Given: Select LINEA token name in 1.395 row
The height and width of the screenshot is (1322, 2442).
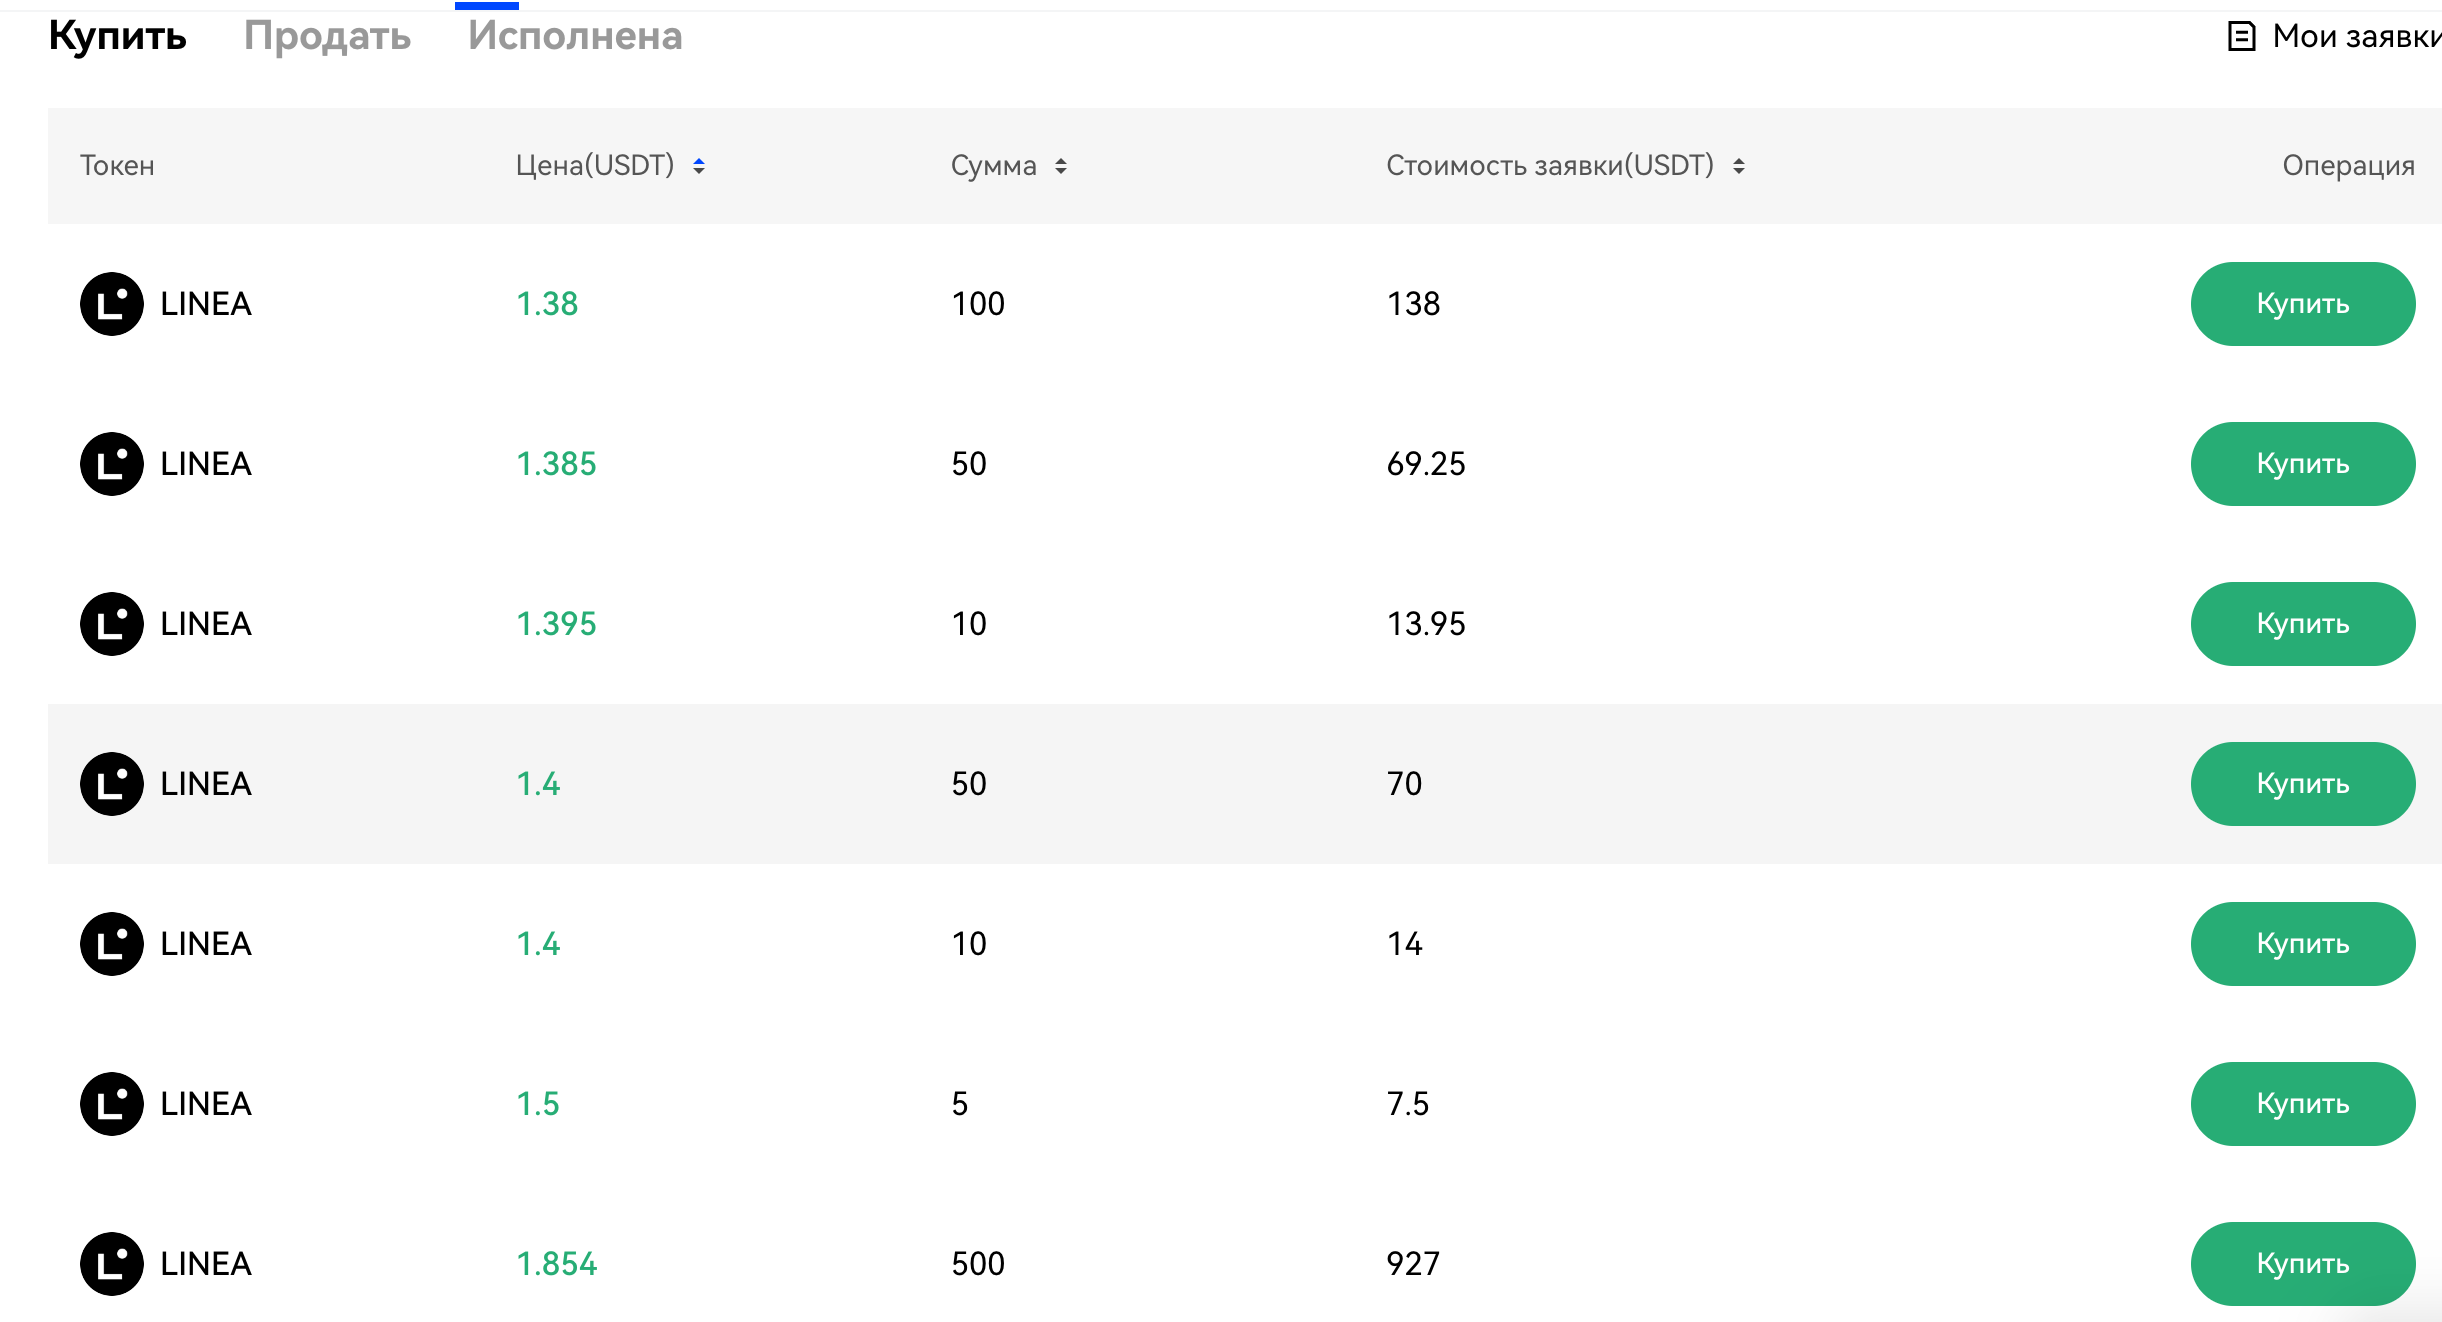Looking at the screenshot, I should (x=206, y=624).
